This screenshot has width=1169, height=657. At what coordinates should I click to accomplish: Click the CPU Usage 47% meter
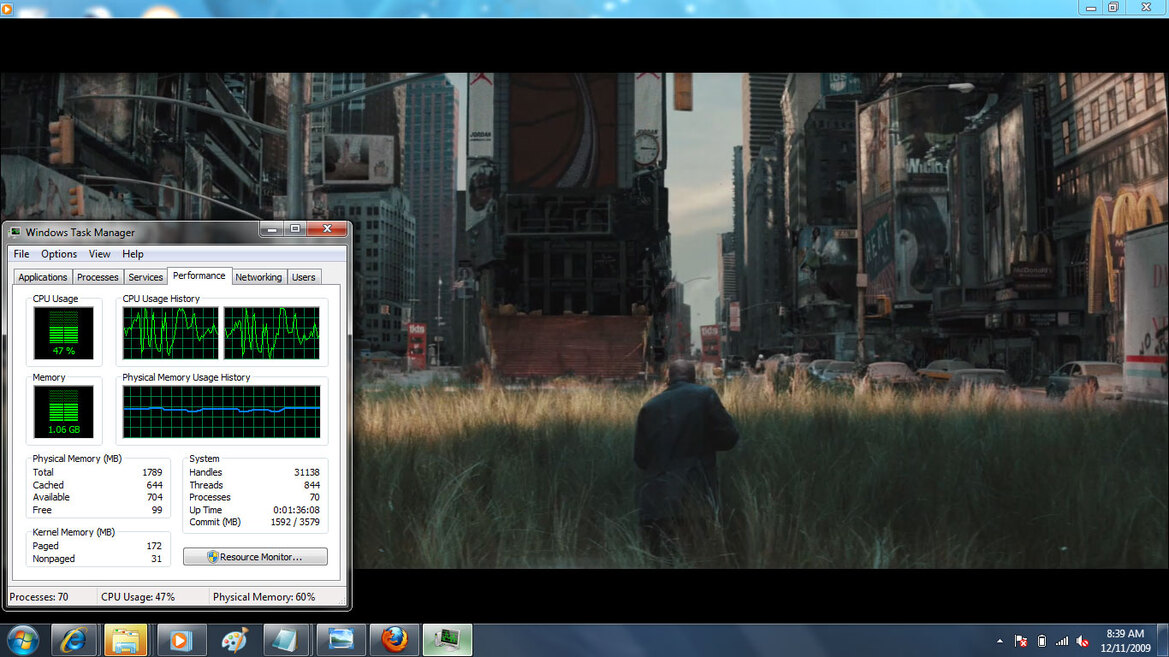pos(63,333)
